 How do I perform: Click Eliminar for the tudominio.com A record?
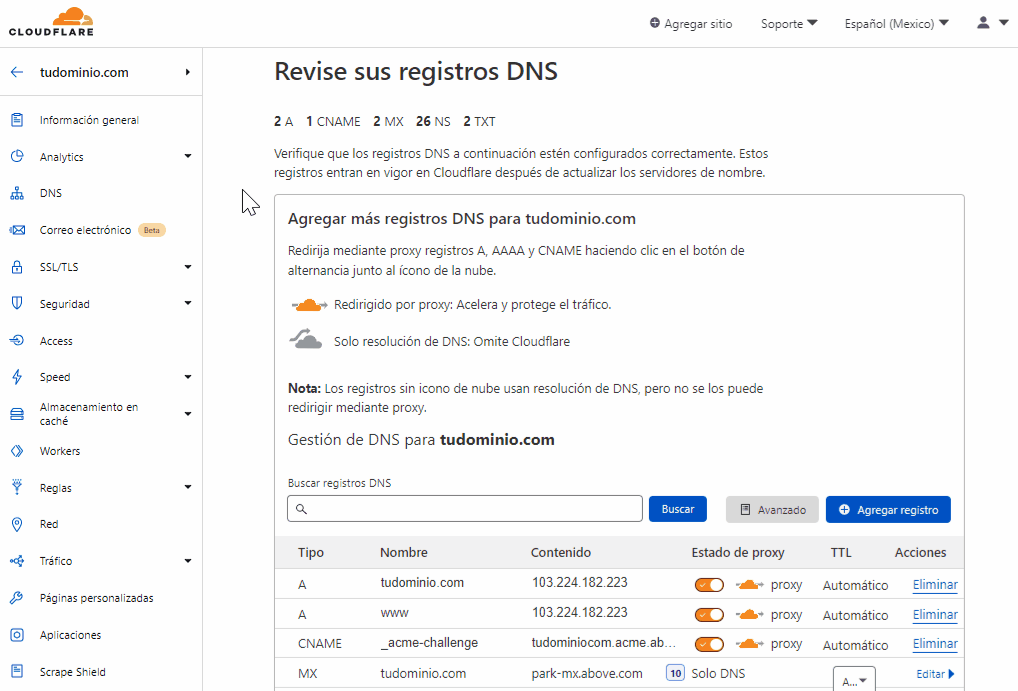click(935, 584)
